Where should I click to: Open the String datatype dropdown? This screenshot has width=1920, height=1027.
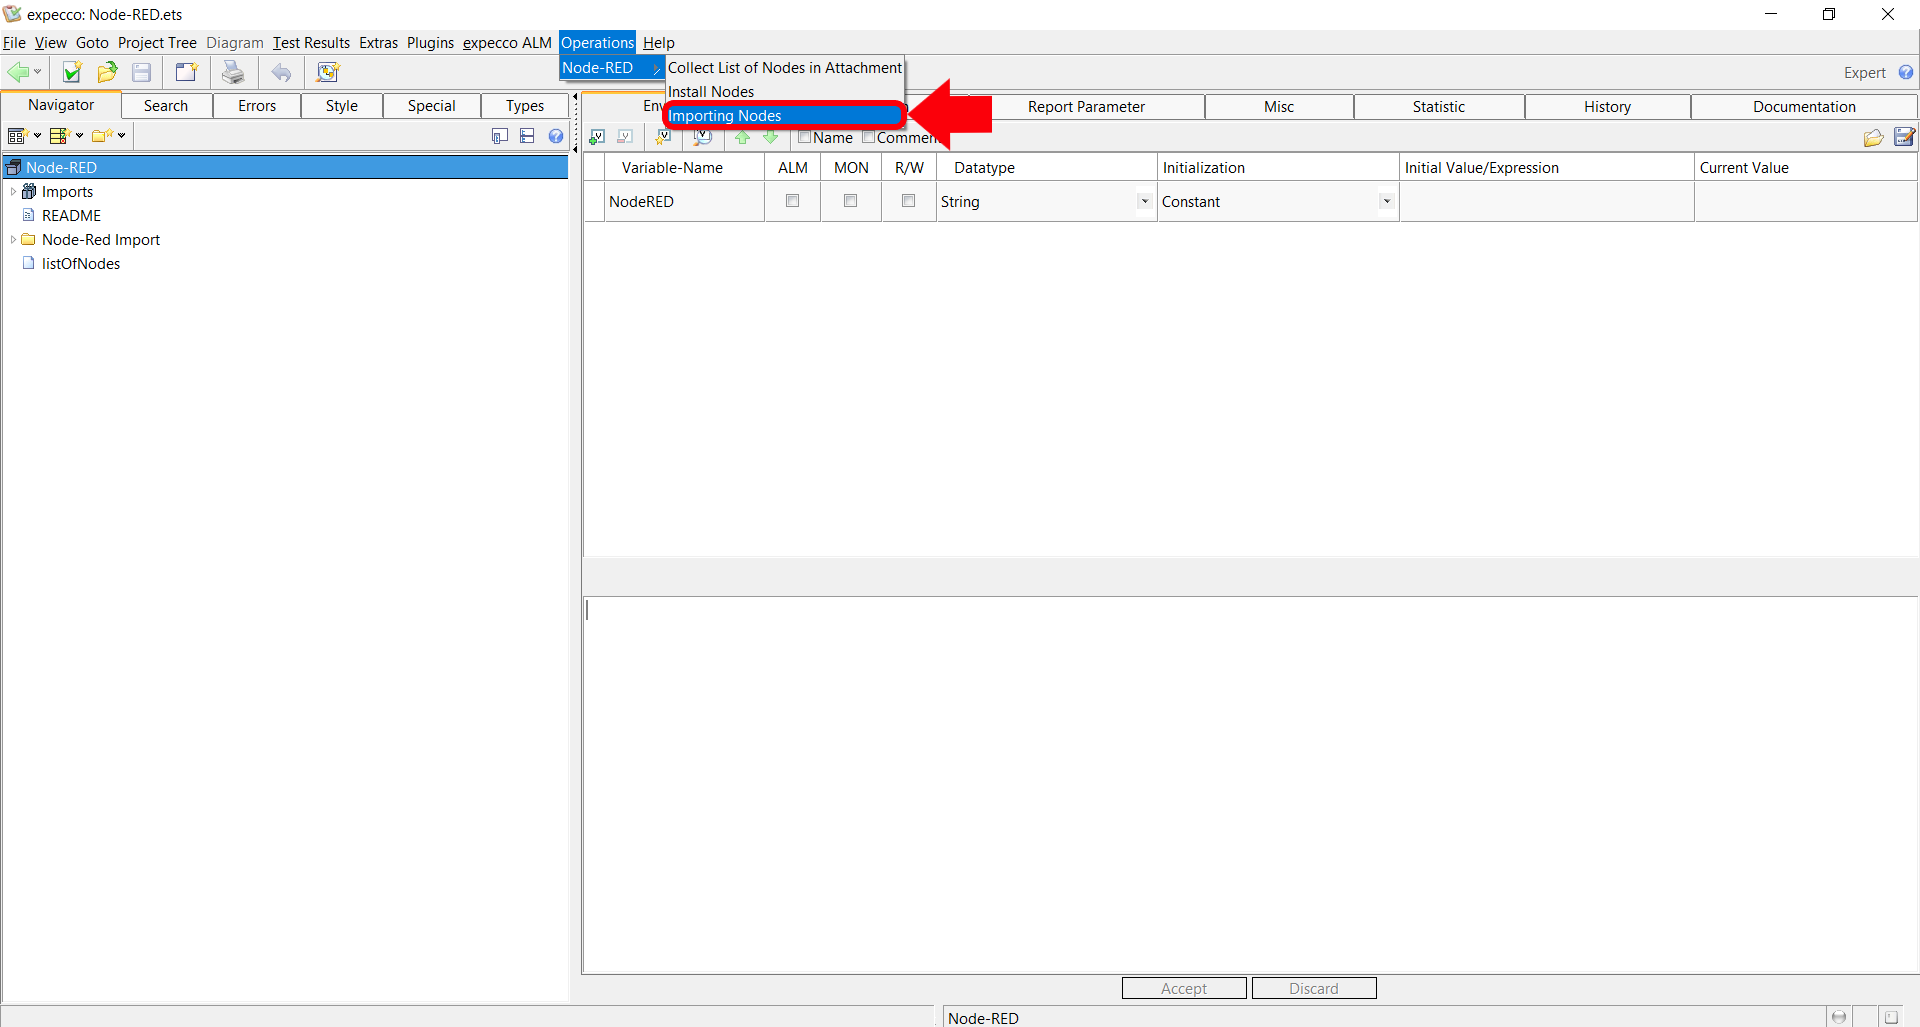pos(1144,202)
